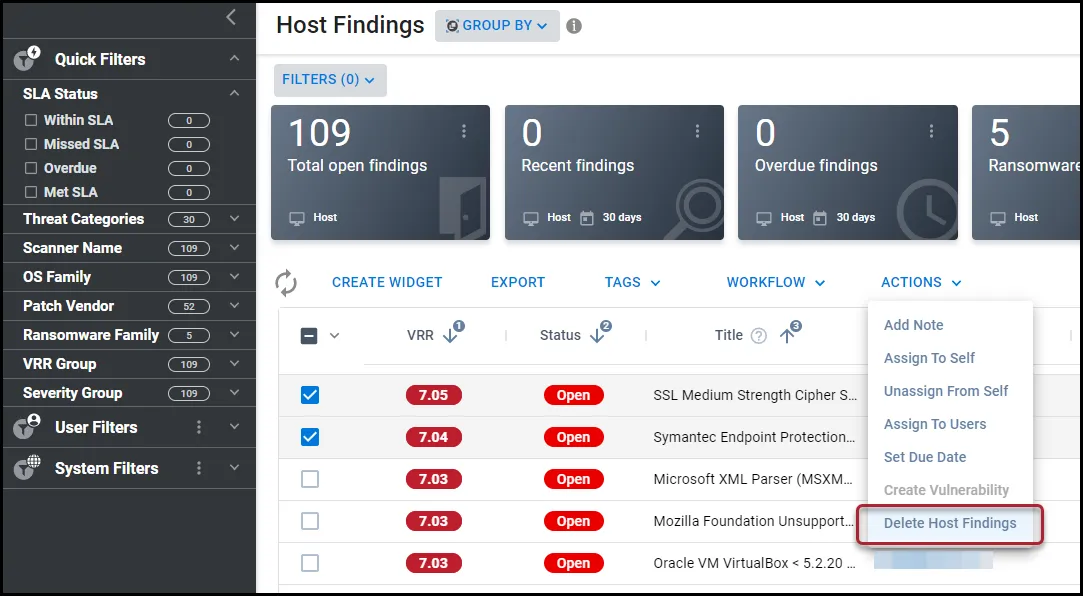Viewport: 1083px width, 596px height.
Task: Open the Filters (0) dropdown
Action: coord(330,80)
